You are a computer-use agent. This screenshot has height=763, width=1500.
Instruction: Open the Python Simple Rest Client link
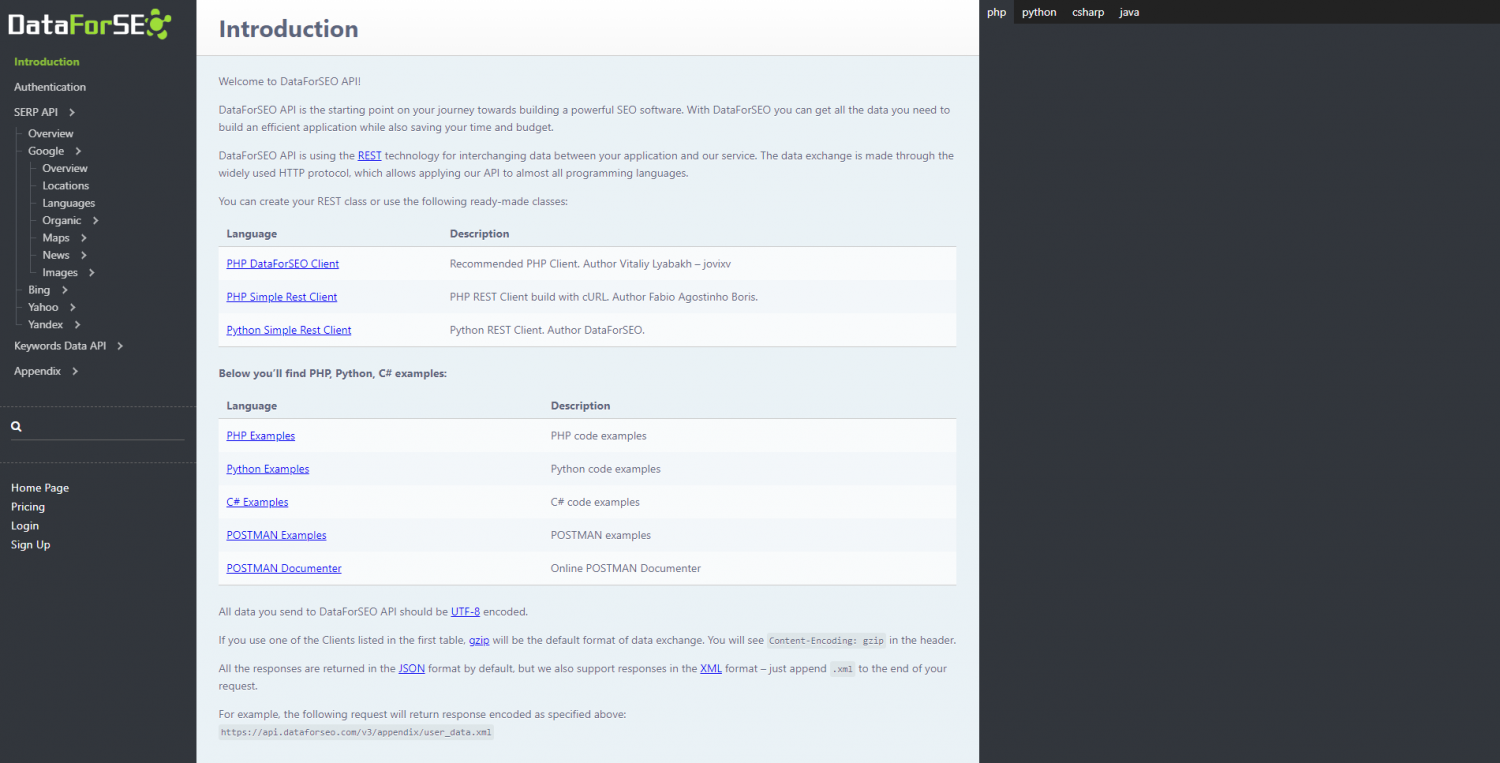point(288,329)
